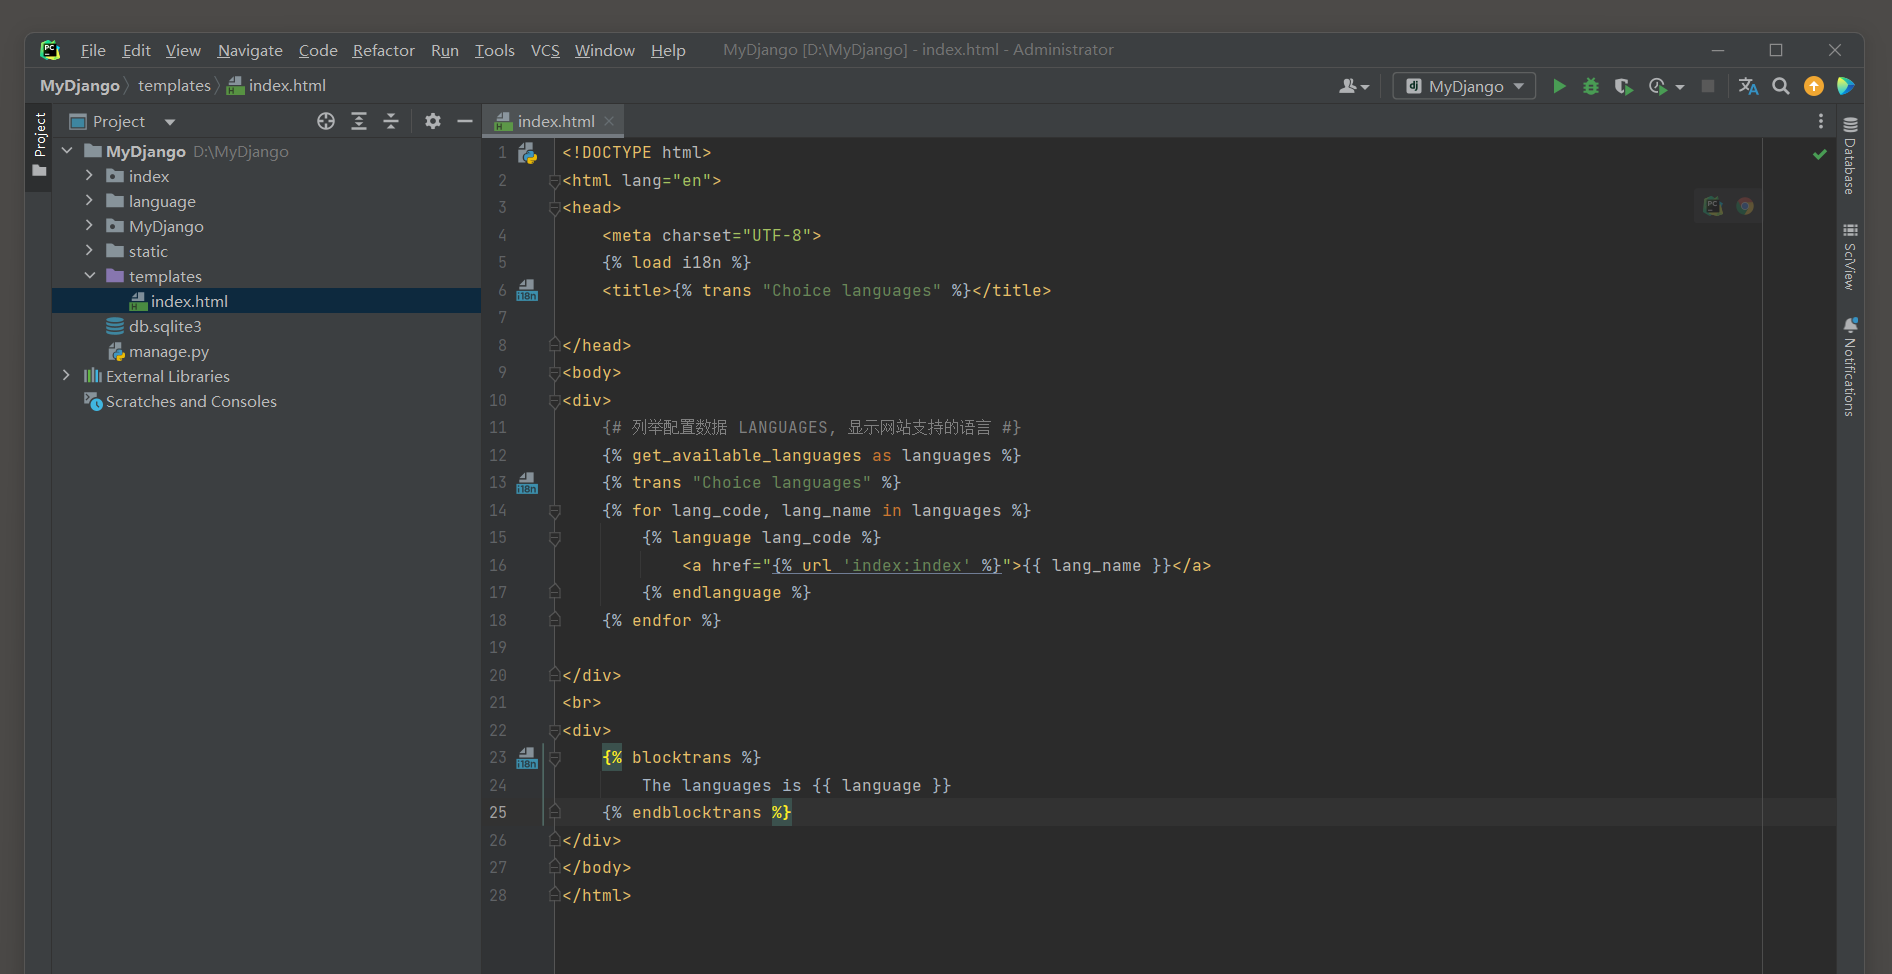This screenshot has height=974, width=1892.
Task: Click the orange IDE update icon
Action: (x=1814, y=86)
